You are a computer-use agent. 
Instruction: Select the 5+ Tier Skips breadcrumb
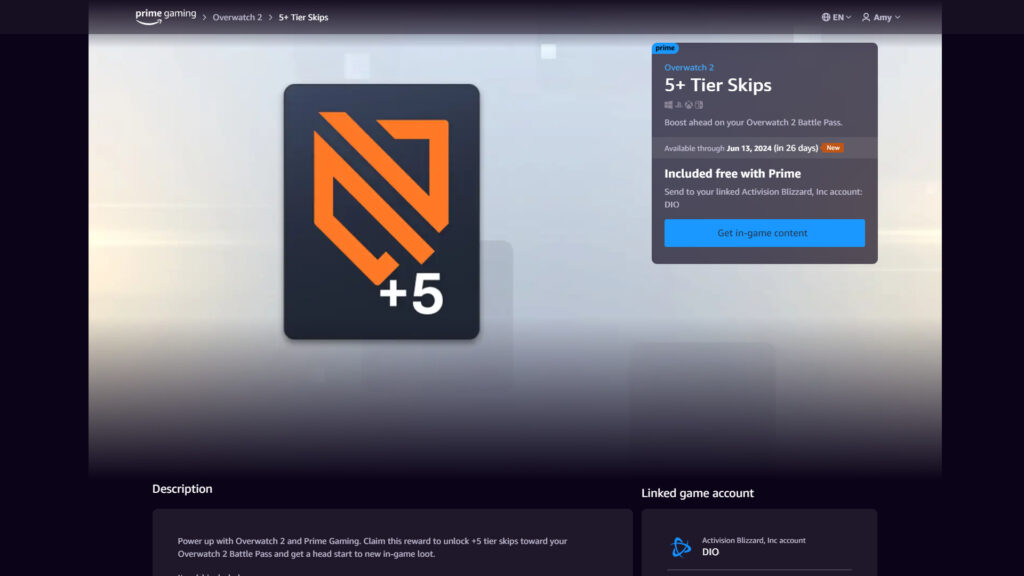click(303, 17)
